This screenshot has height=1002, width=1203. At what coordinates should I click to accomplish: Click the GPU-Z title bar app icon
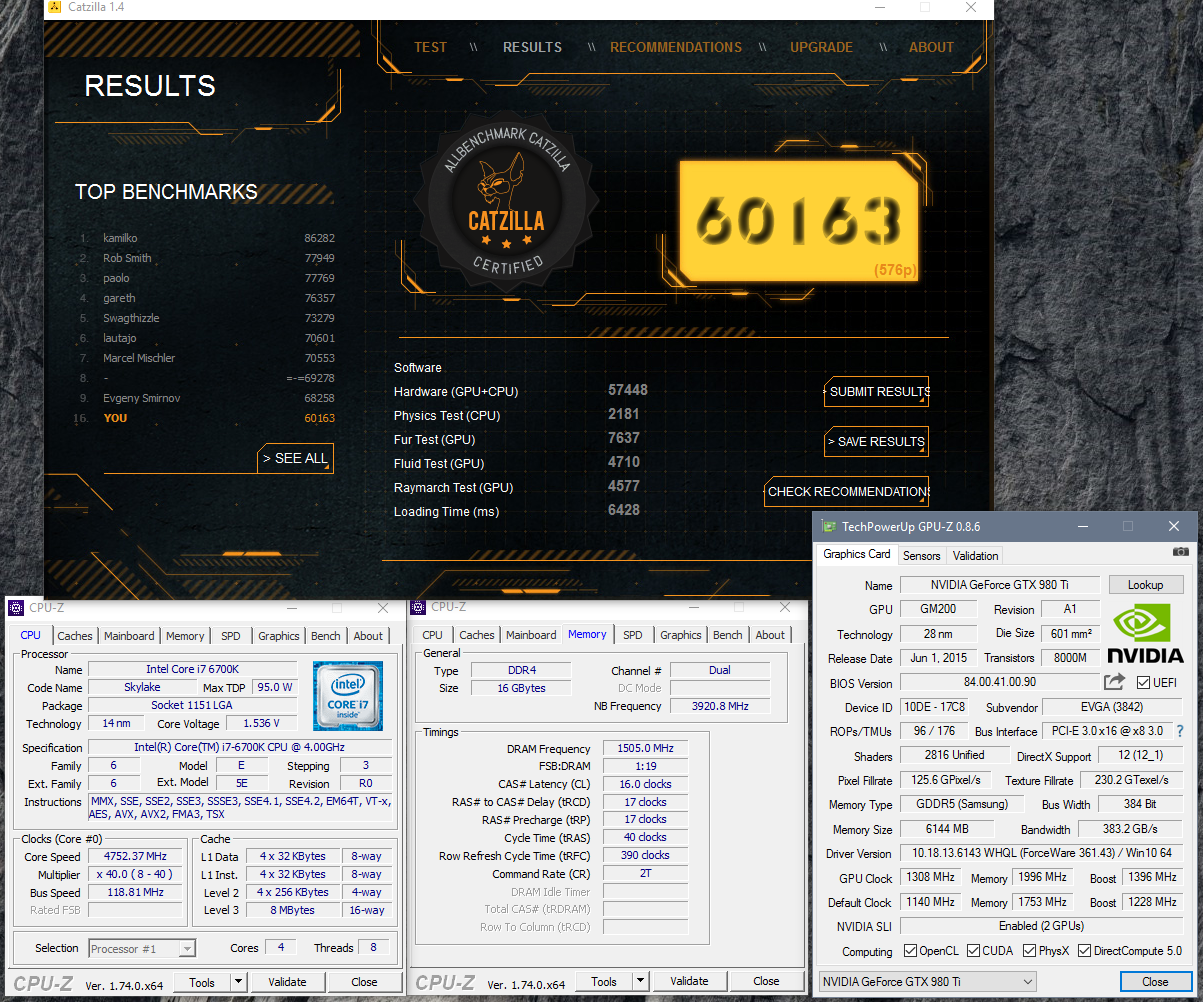point(829,526)
